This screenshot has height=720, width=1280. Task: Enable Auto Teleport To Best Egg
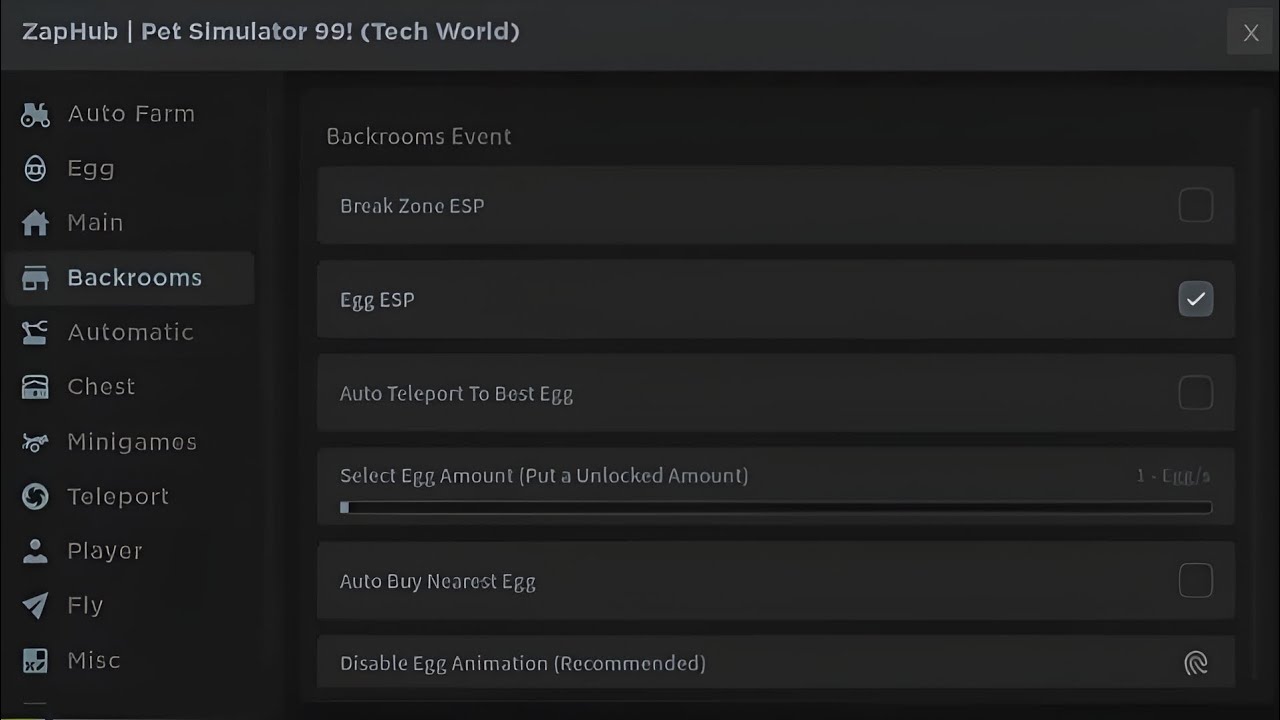[x=1195, y=393]
